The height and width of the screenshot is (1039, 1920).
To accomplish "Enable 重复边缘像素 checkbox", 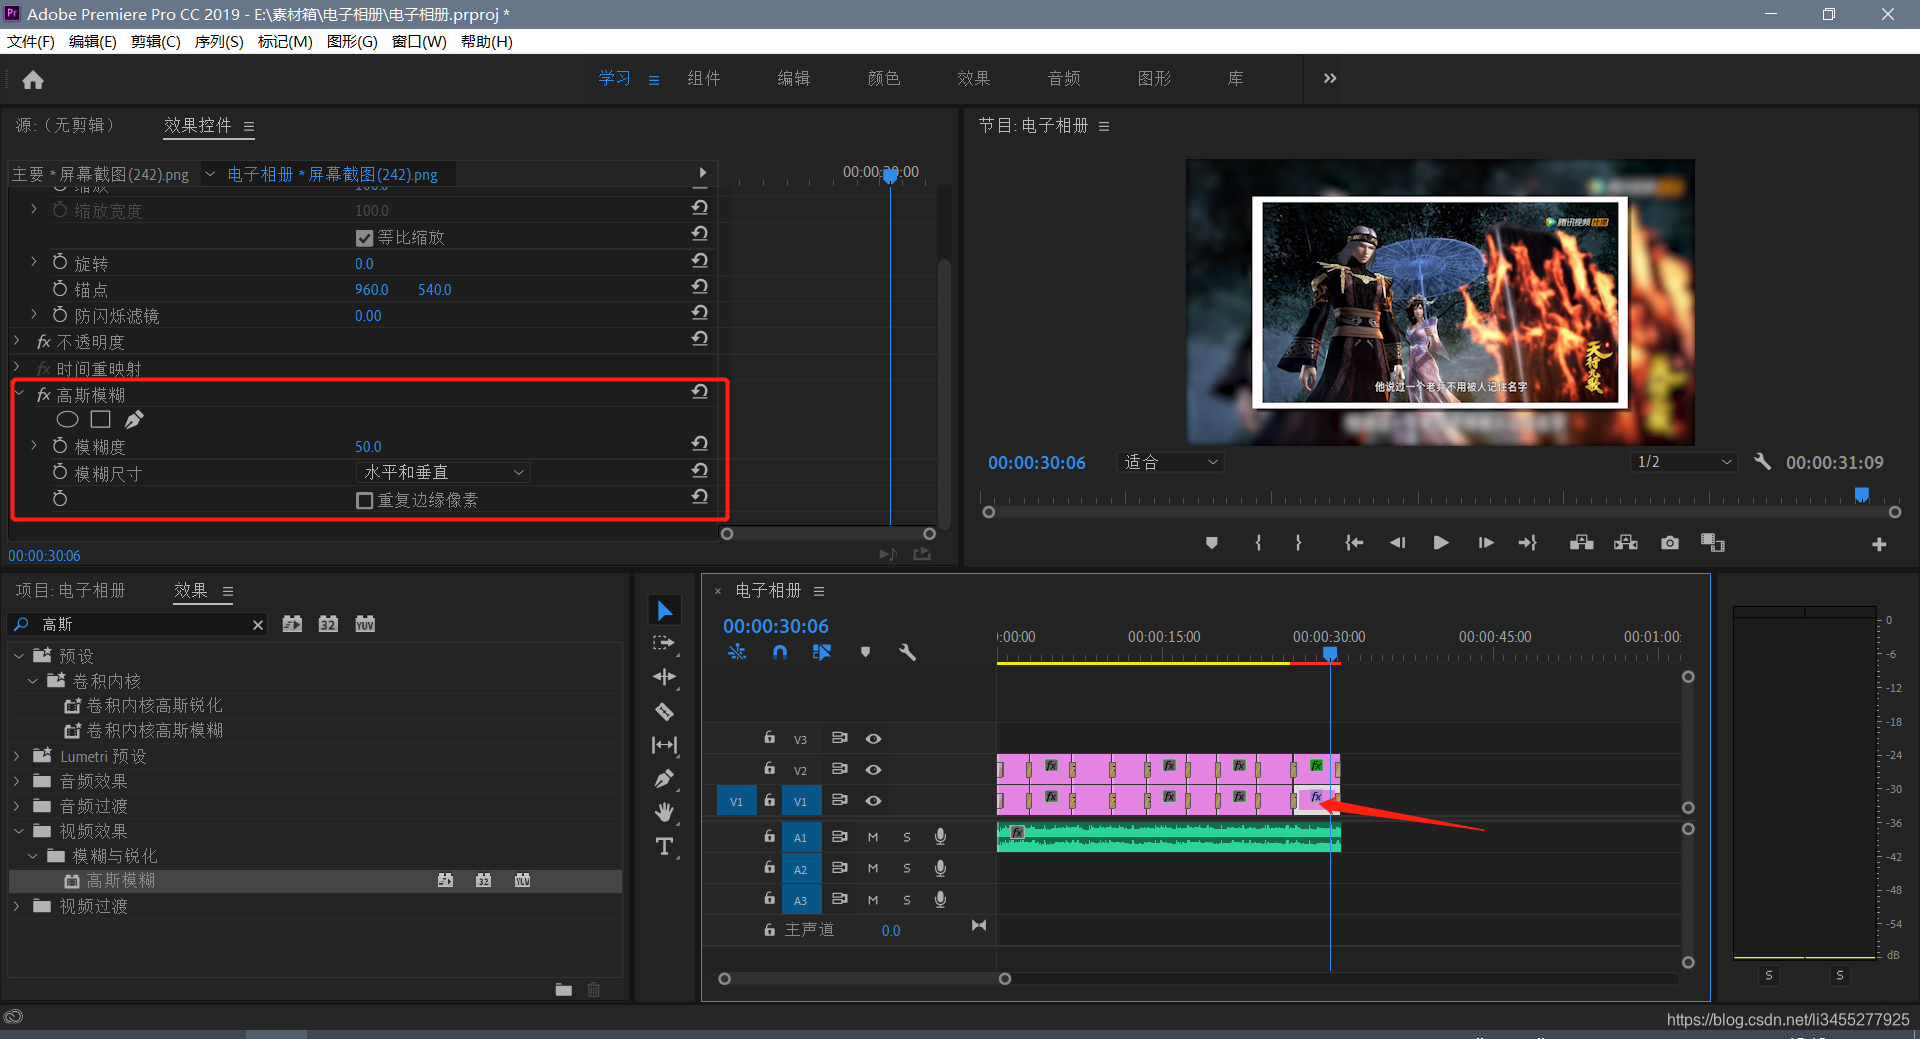I will [x=365, y=500].
